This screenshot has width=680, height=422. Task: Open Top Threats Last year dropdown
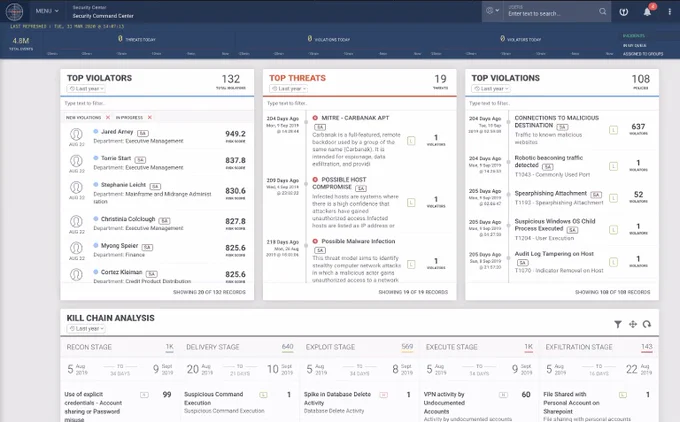[288, 88]
